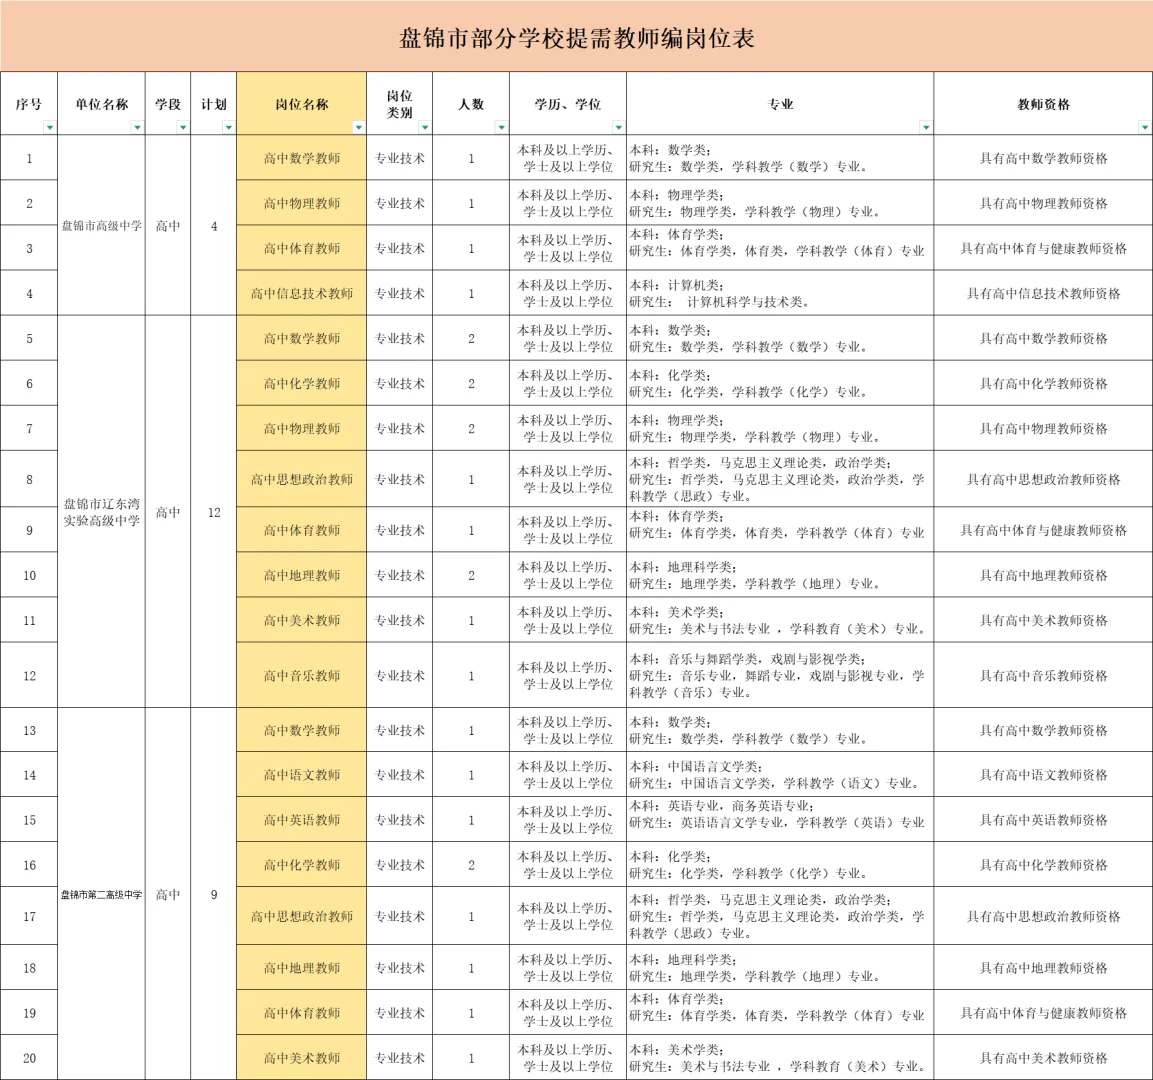Viewport: 1153px width, 1080px height.
Task: Select the major cell mentioning 中国语言文学类
Action: click(780, 774)
